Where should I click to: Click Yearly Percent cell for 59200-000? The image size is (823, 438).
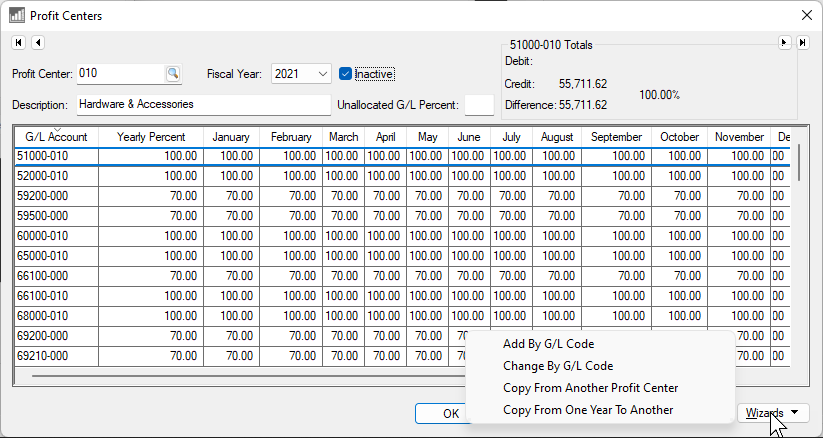coord(151,196)
